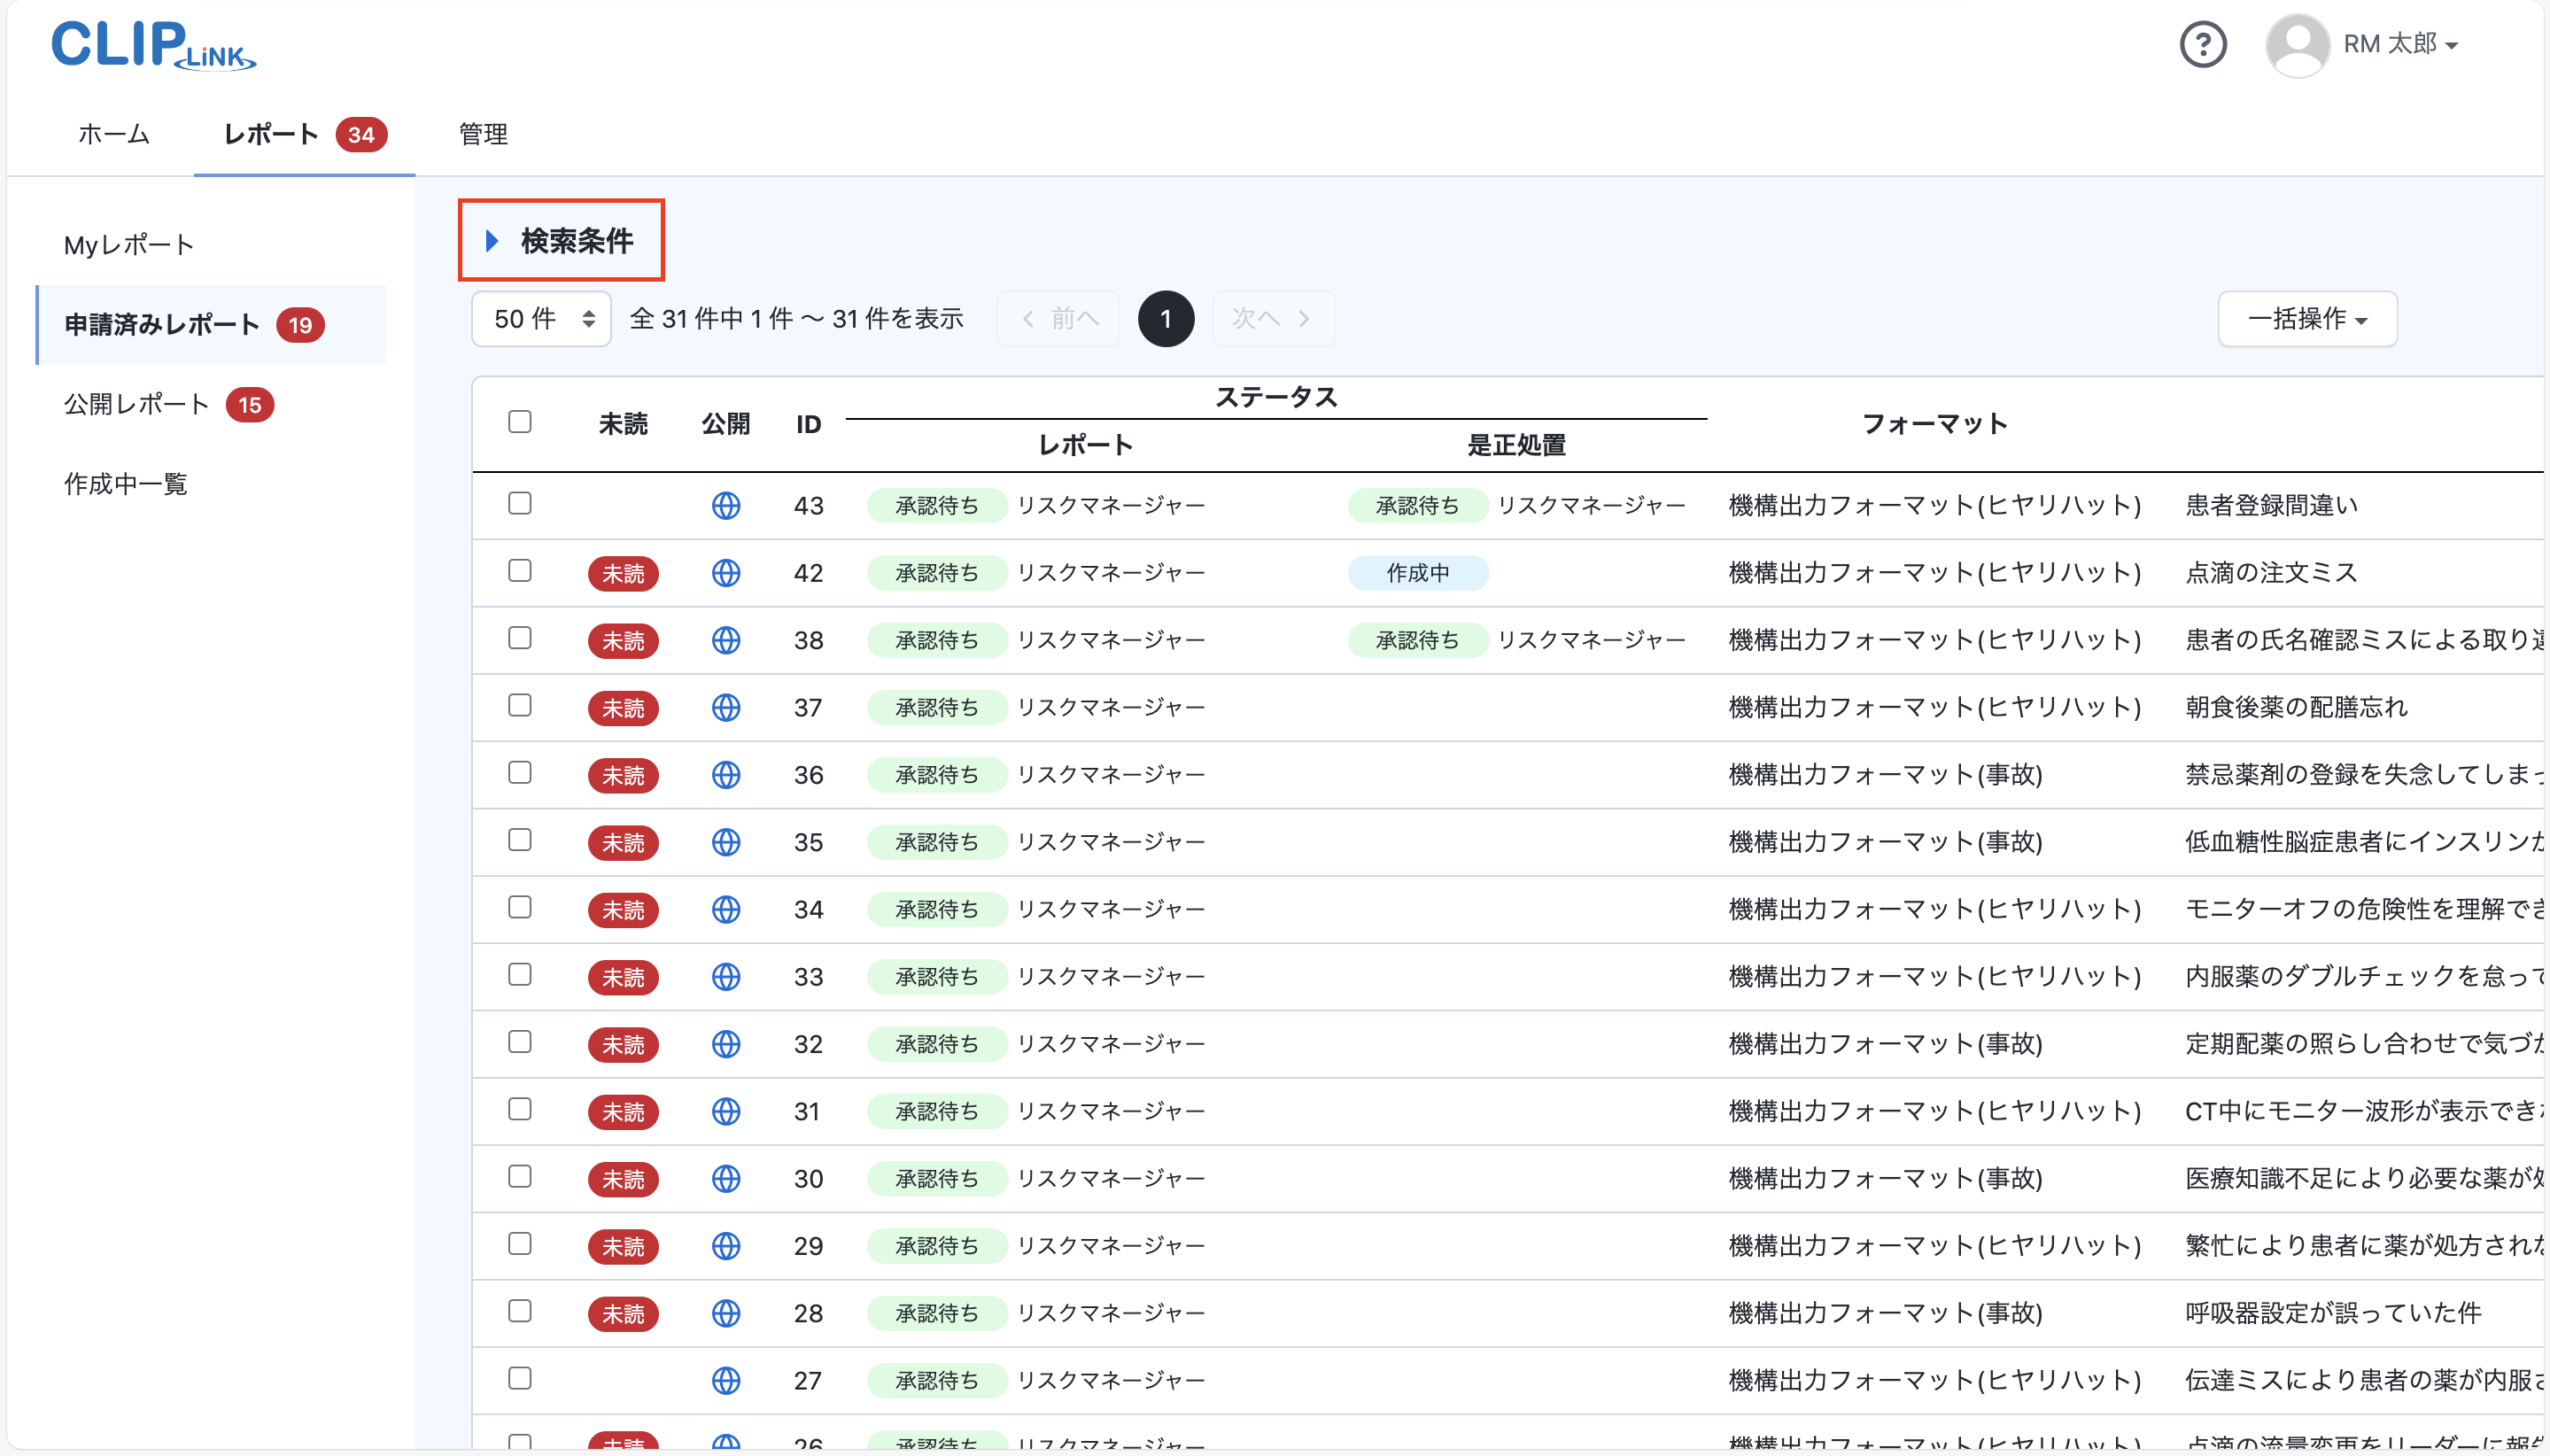Click the CLIP LiNK logo
Image resolution: width=2550 pixels, height=1456 pixels.
pyautogui.click(x=152, y=48)
